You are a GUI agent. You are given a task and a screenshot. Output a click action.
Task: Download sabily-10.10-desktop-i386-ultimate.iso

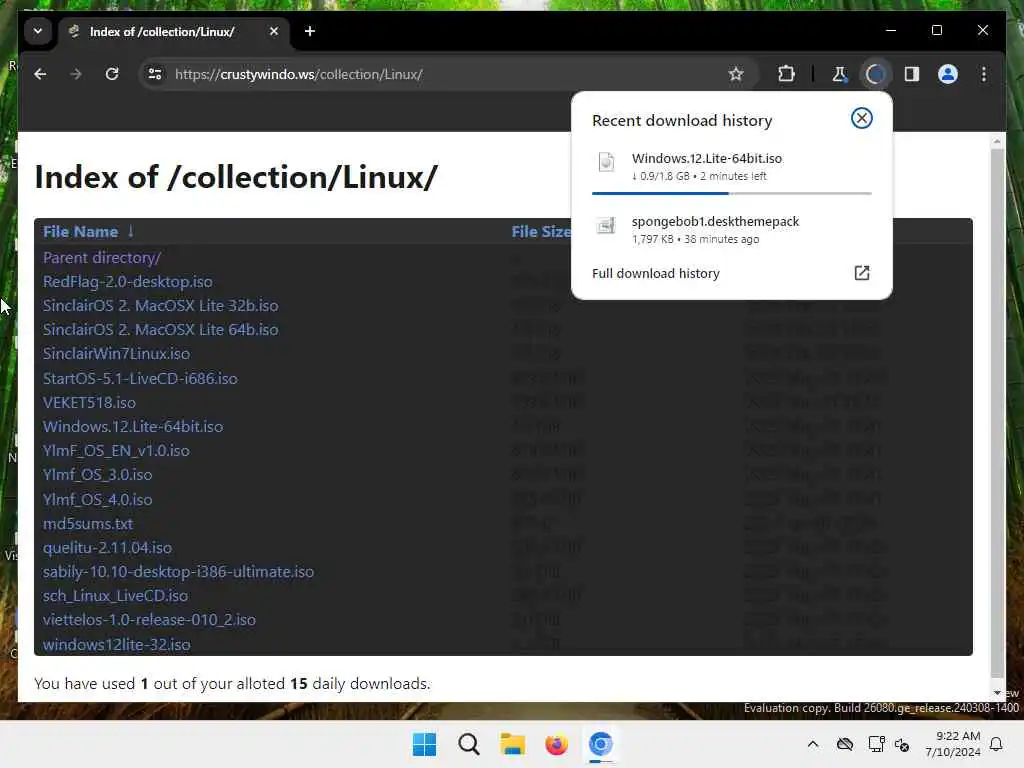click(x=178, y=571)
